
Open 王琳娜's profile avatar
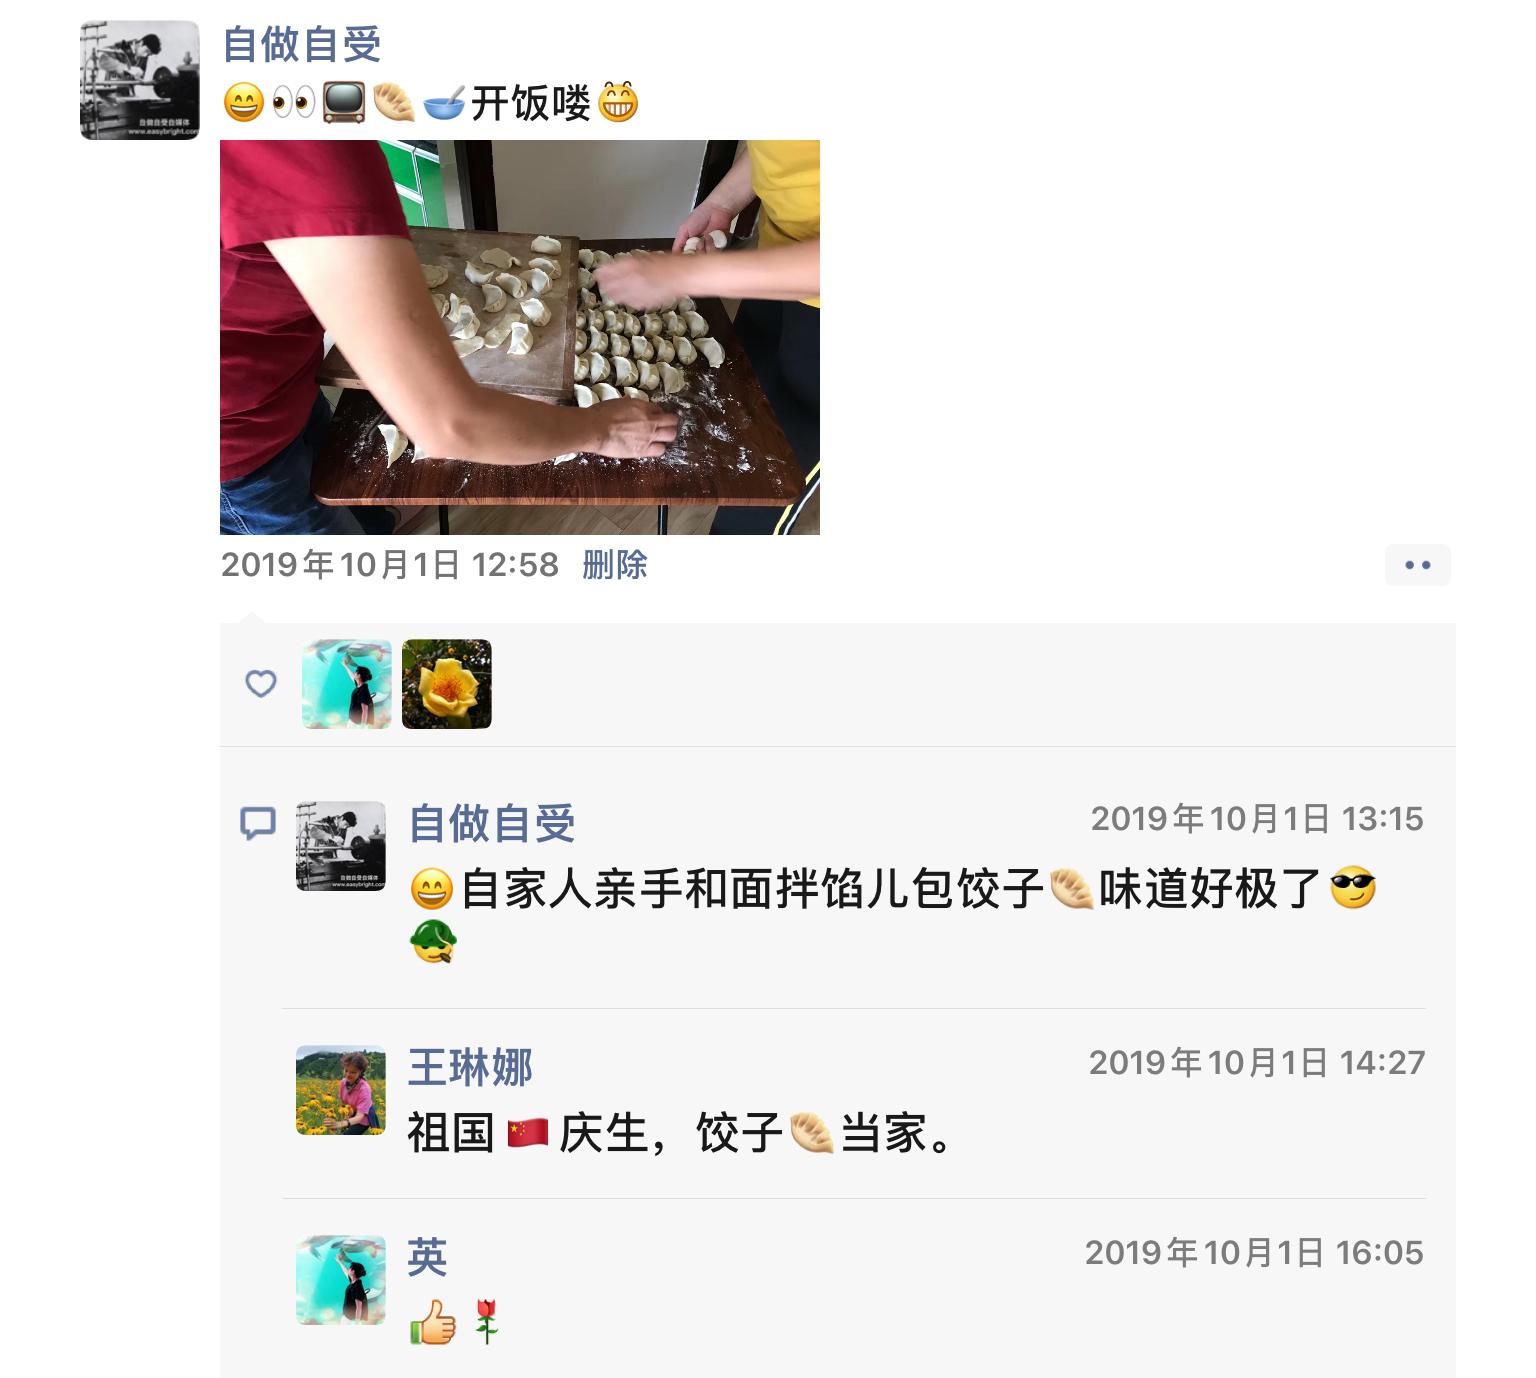[341, 1090]
